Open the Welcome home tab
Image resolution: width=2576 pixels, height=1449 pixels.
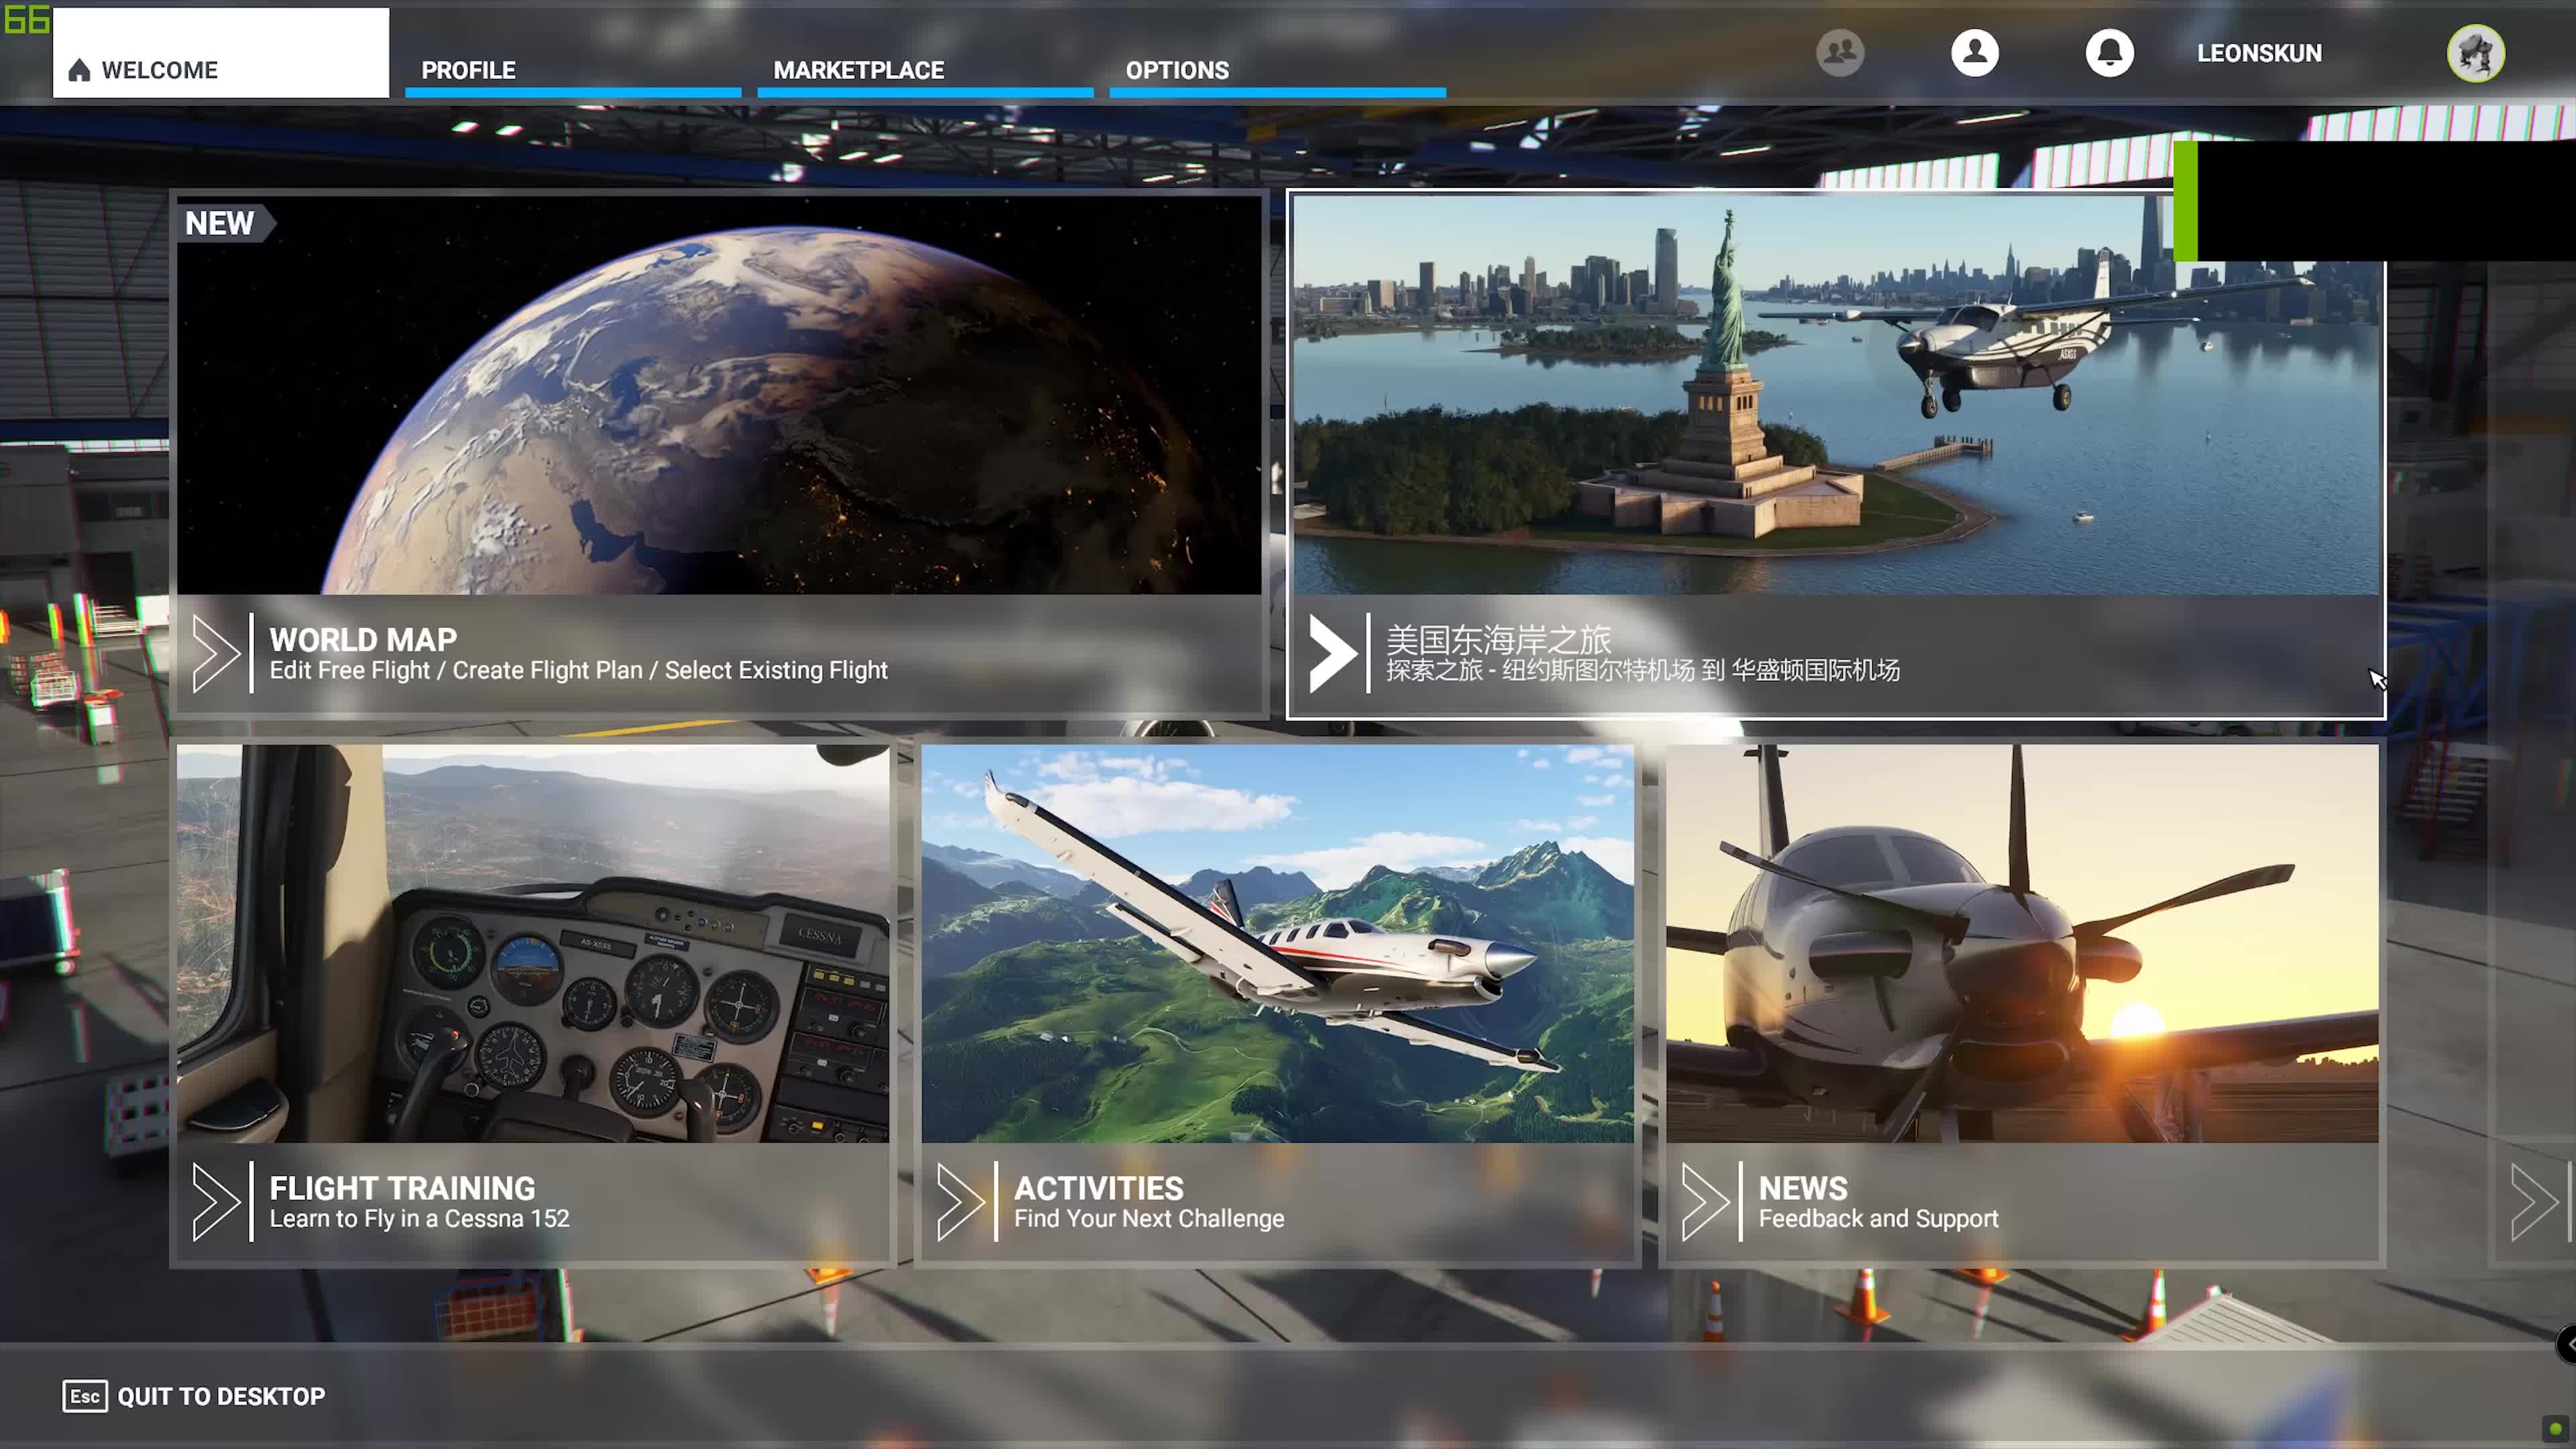point(220,53)
